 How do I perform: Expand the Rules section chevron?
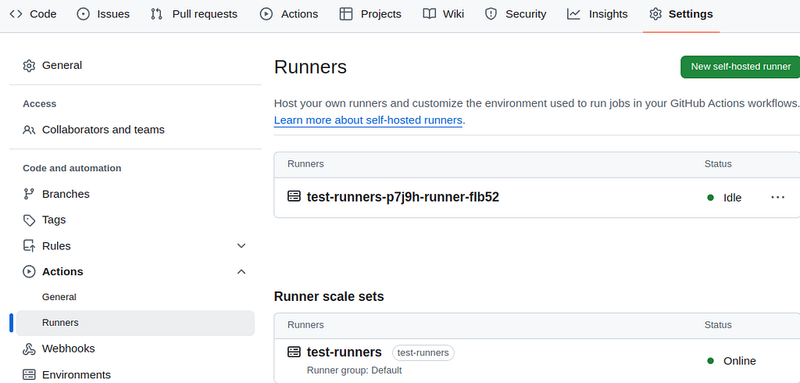point(241,246)
